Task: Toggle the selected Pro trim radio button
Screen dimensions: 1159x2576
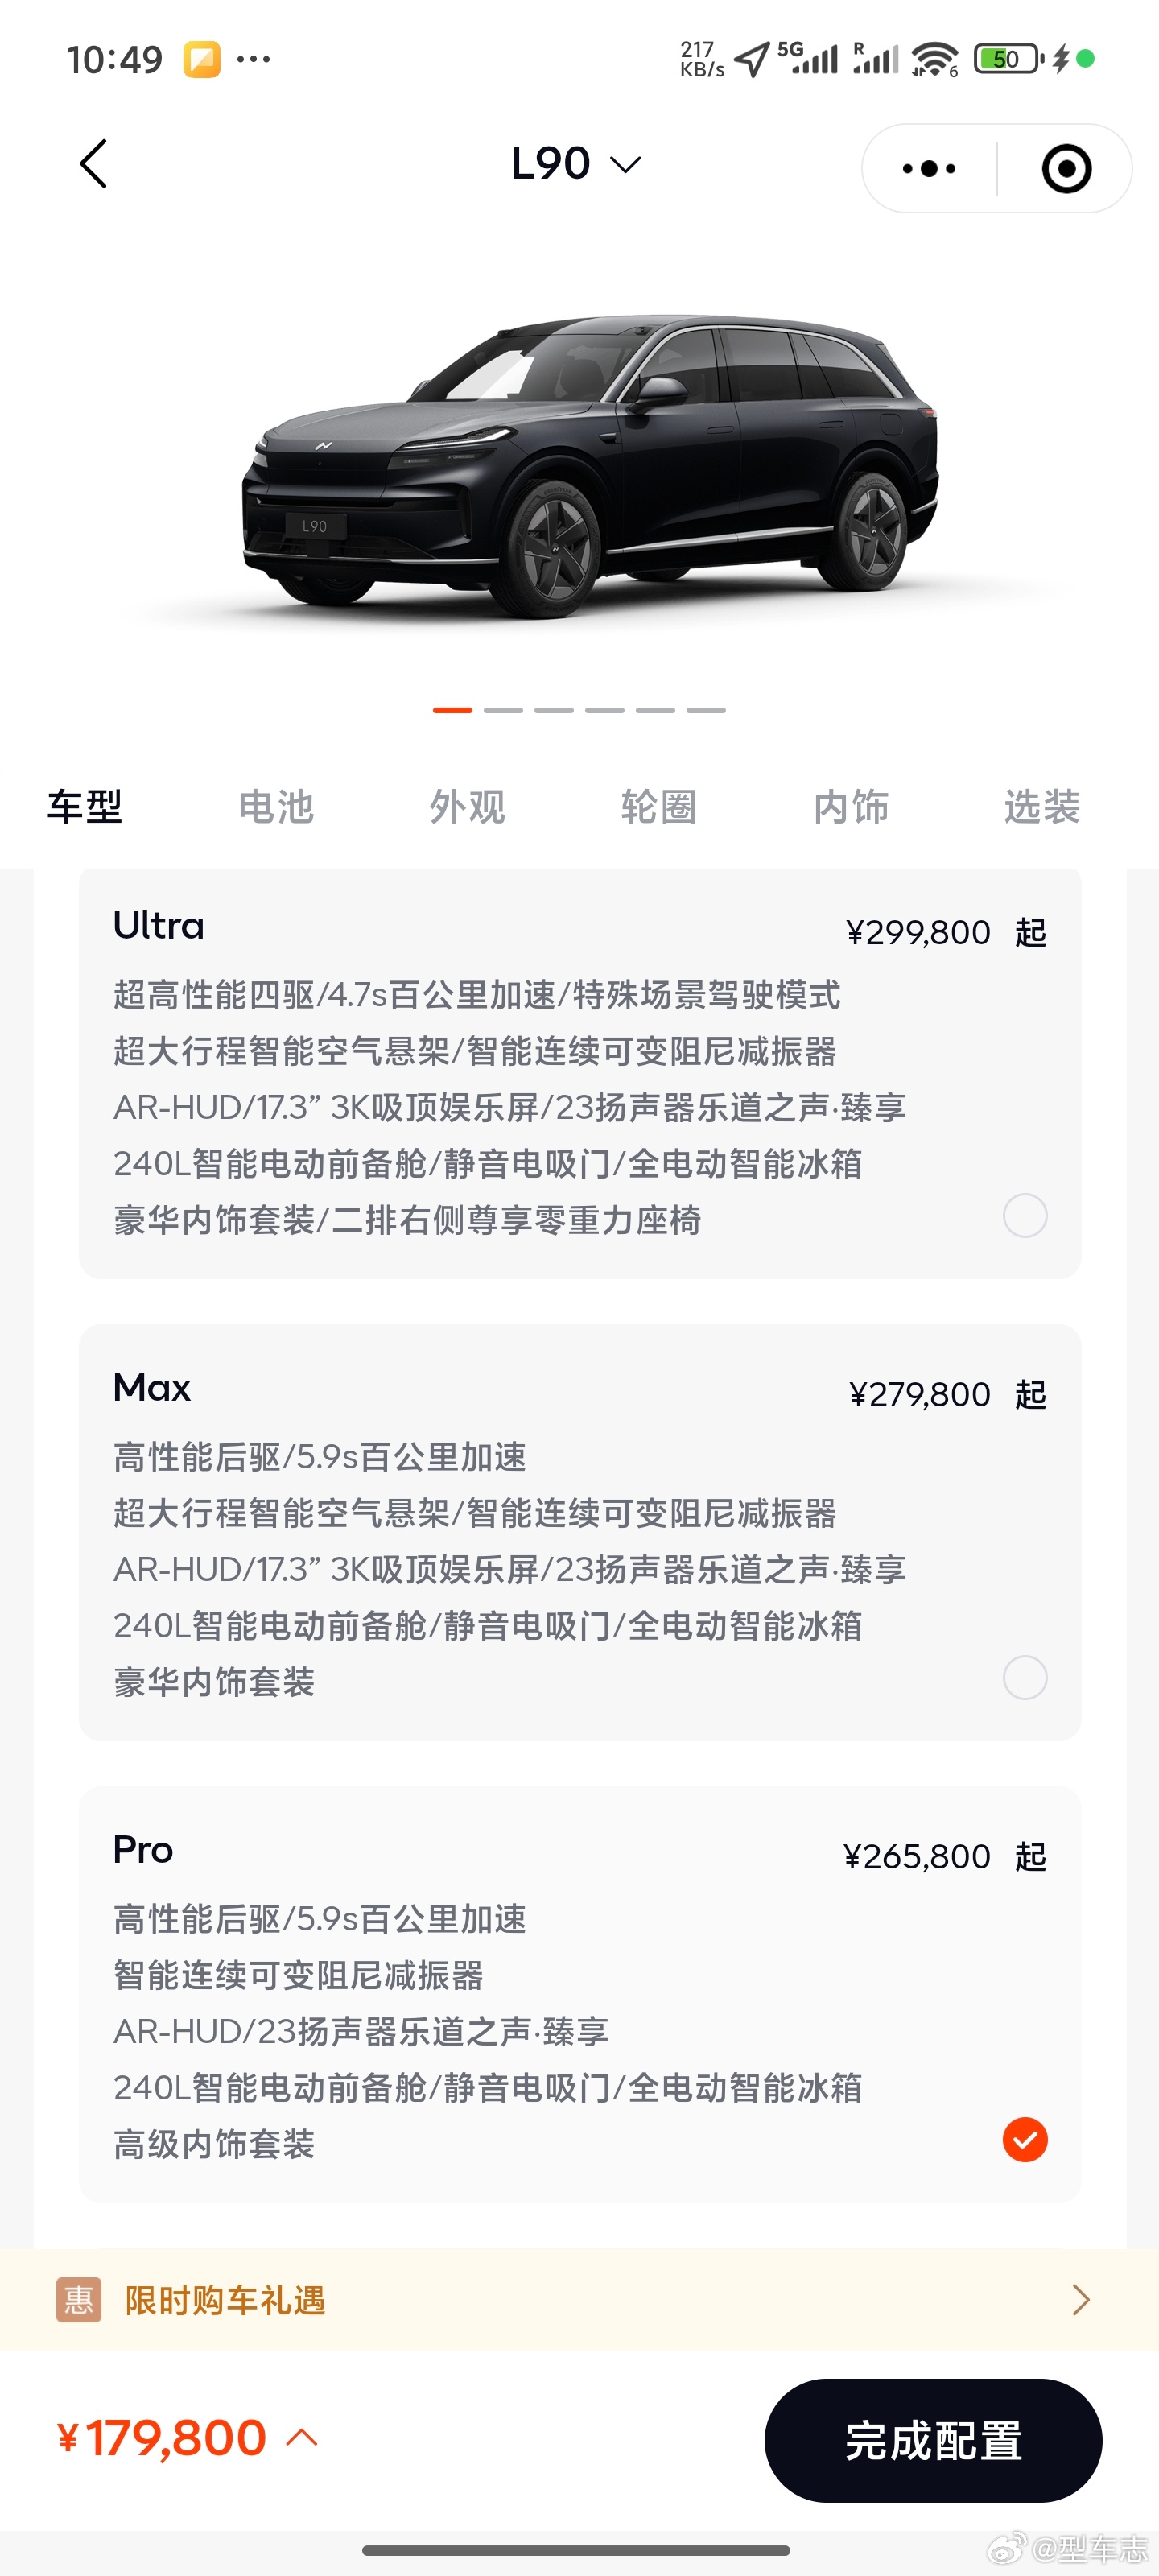Action: [x=1025, y=2139]
